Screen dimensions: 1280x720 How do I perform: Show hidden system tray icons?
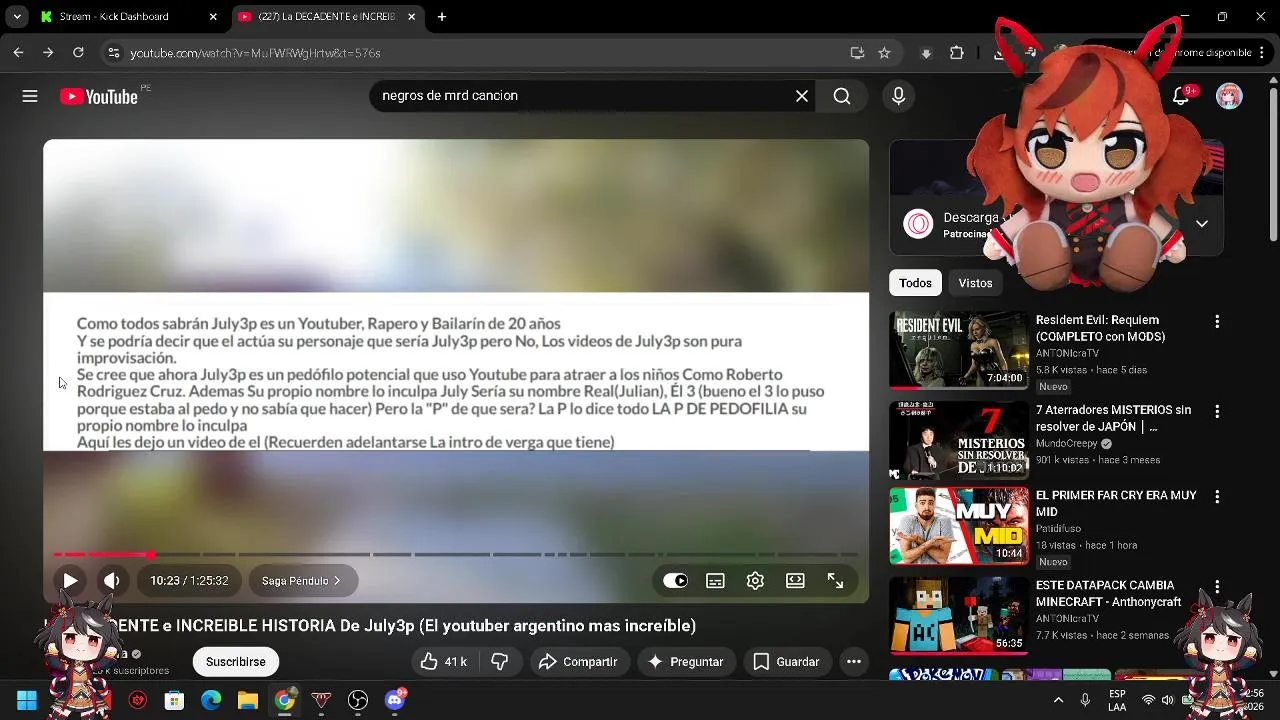tap(1058, 700)
